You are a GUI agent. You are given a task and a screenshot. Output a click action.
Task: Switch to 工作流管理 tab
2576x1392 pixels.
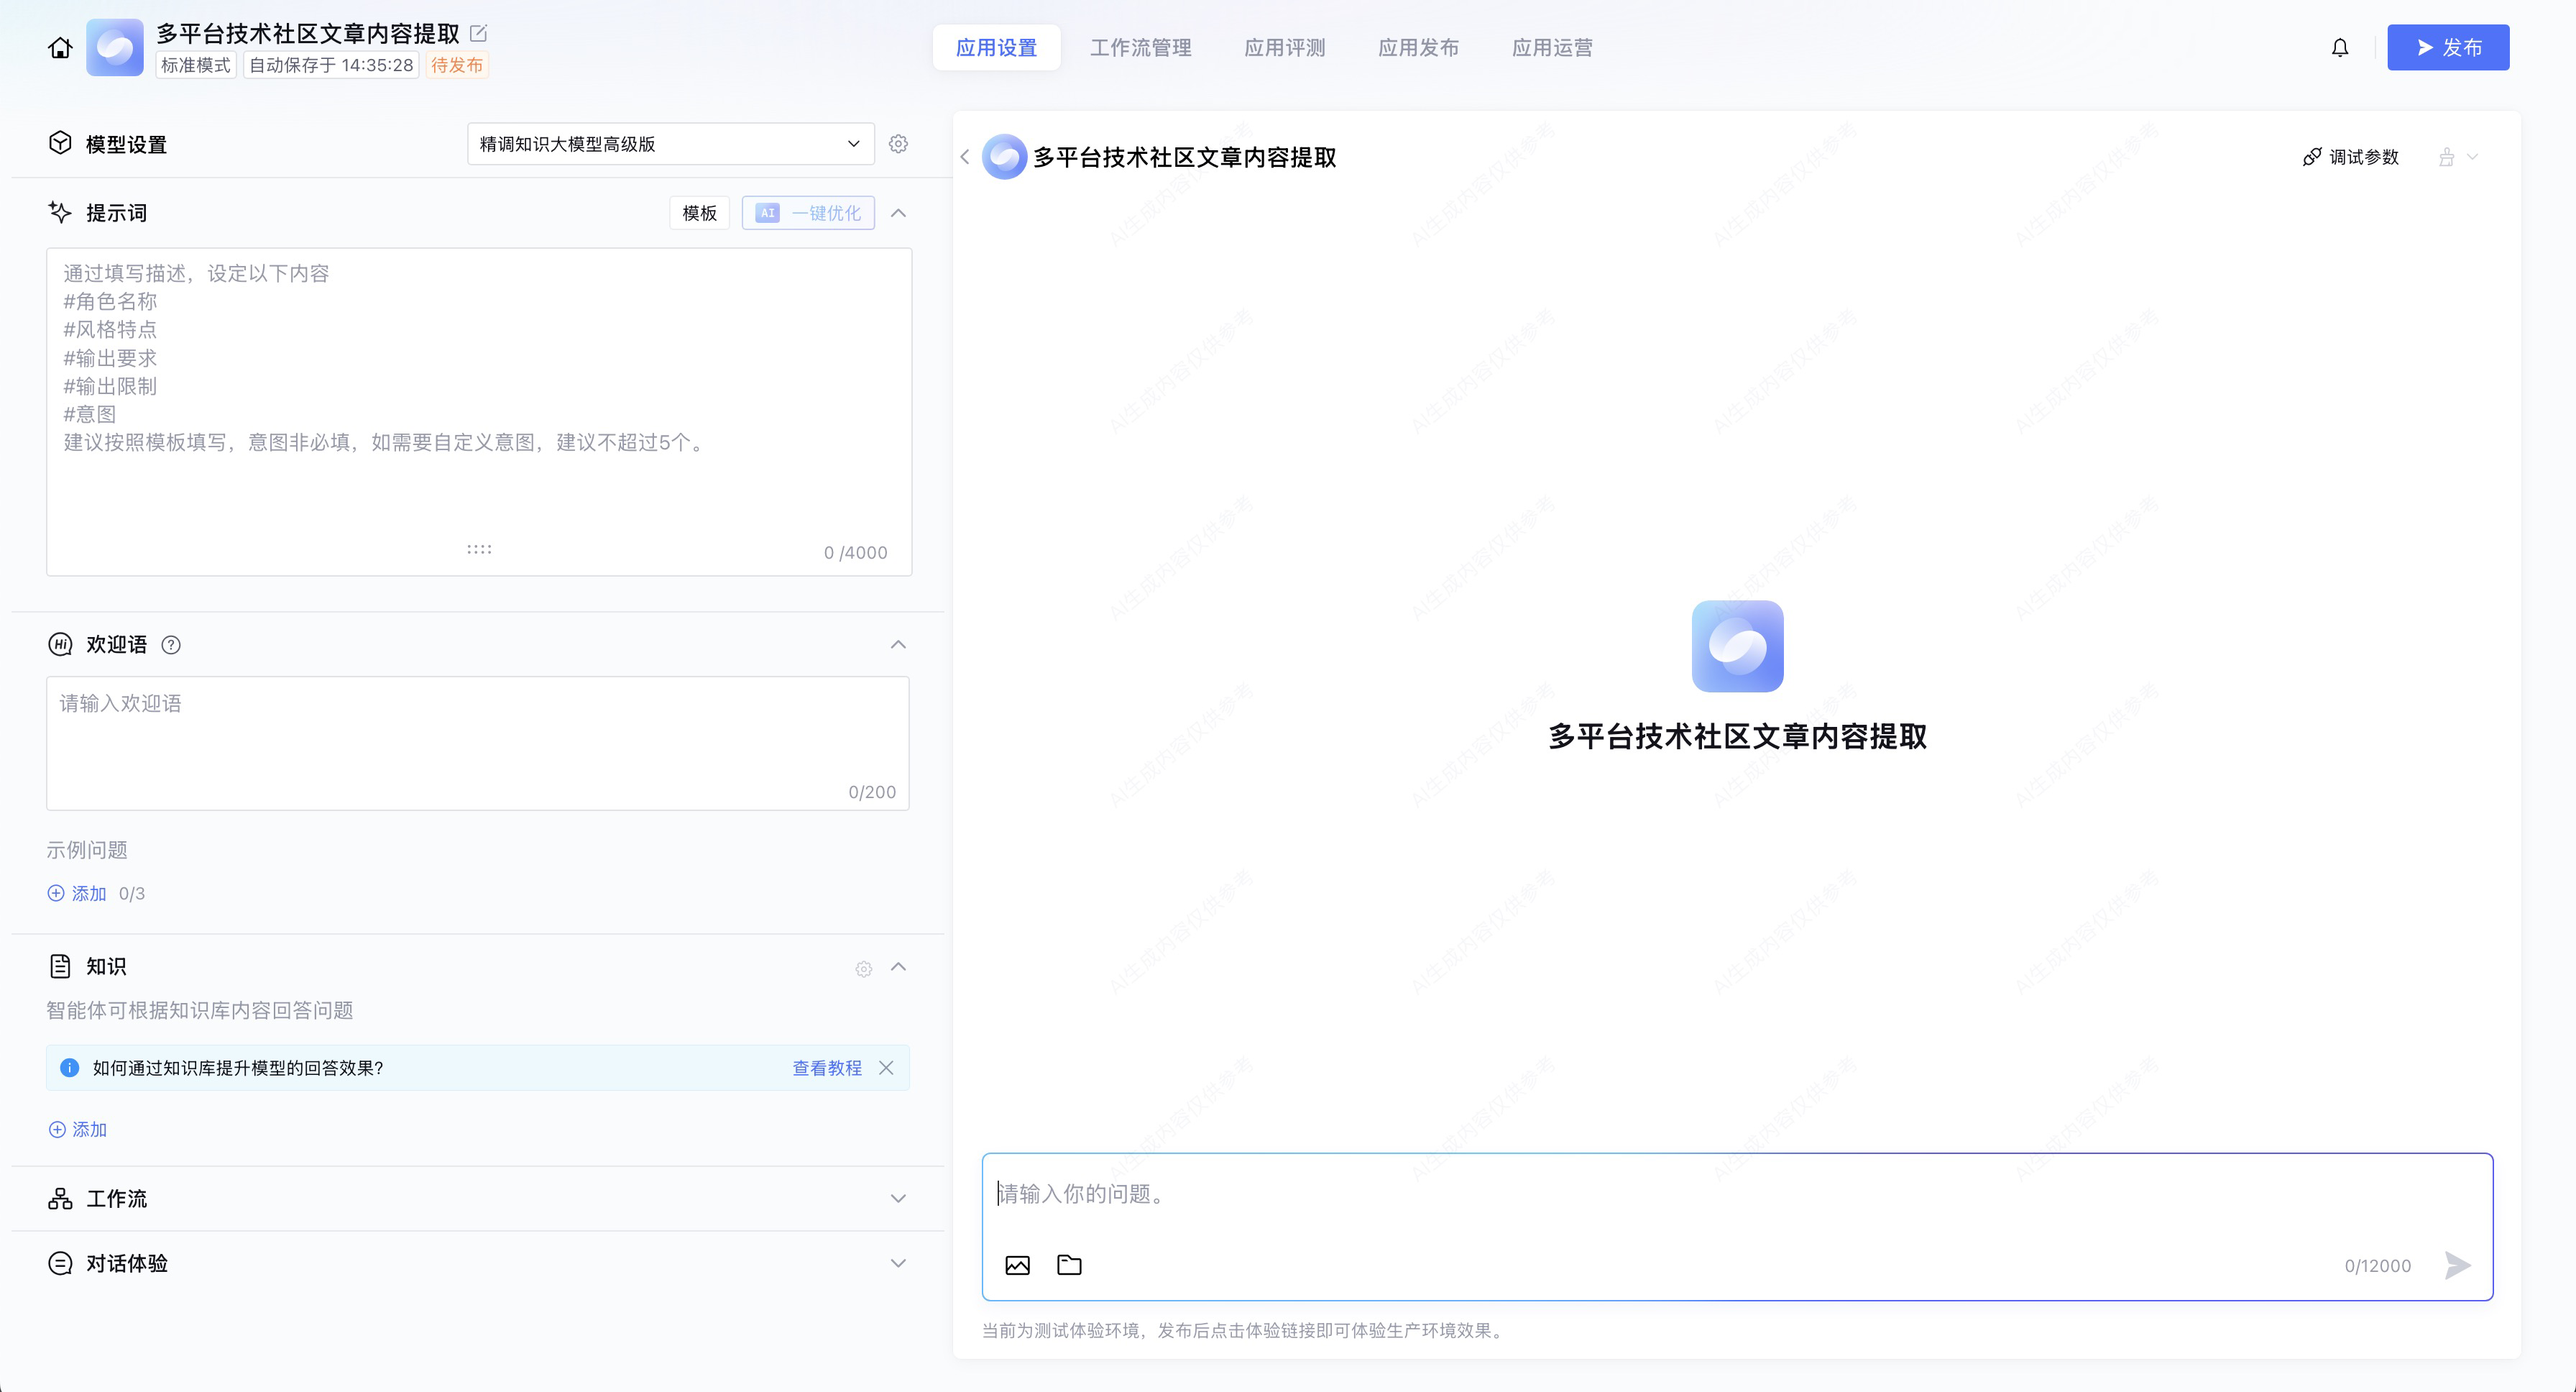[1140, 48]
